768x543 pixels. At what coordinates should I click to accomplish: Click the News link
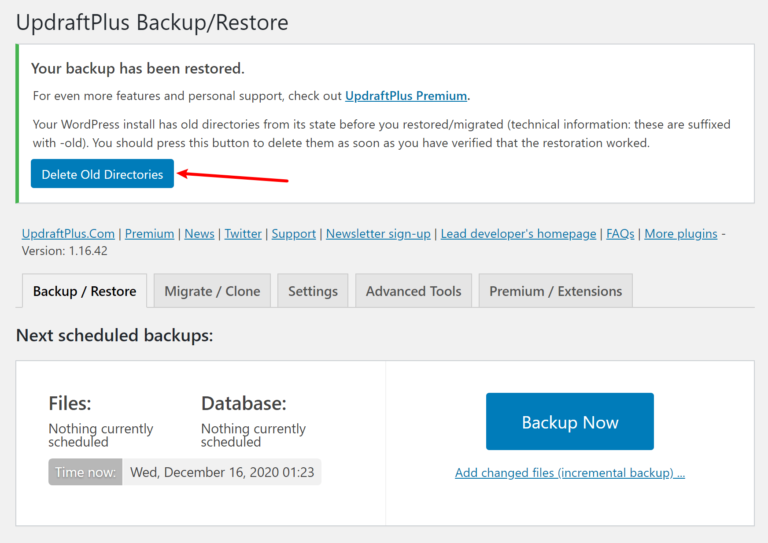pos(199,233)
